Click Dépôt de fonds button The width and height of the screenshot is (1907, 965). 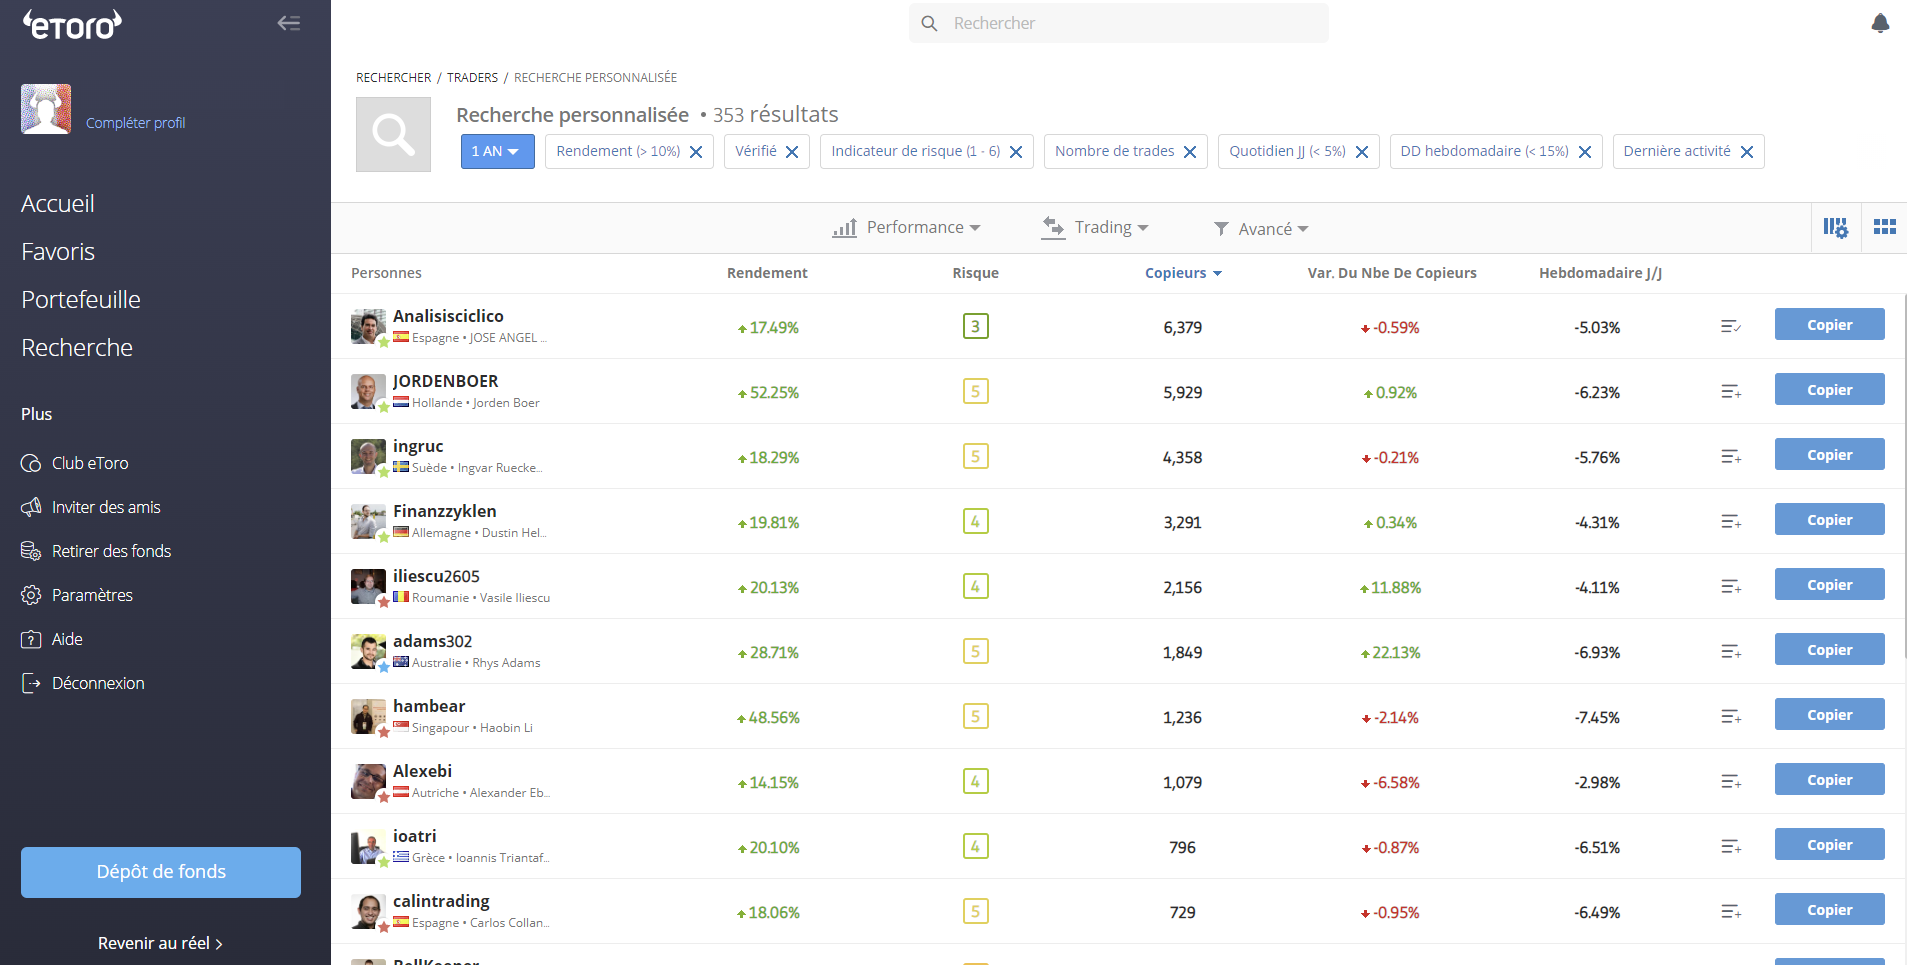(161, 872)
